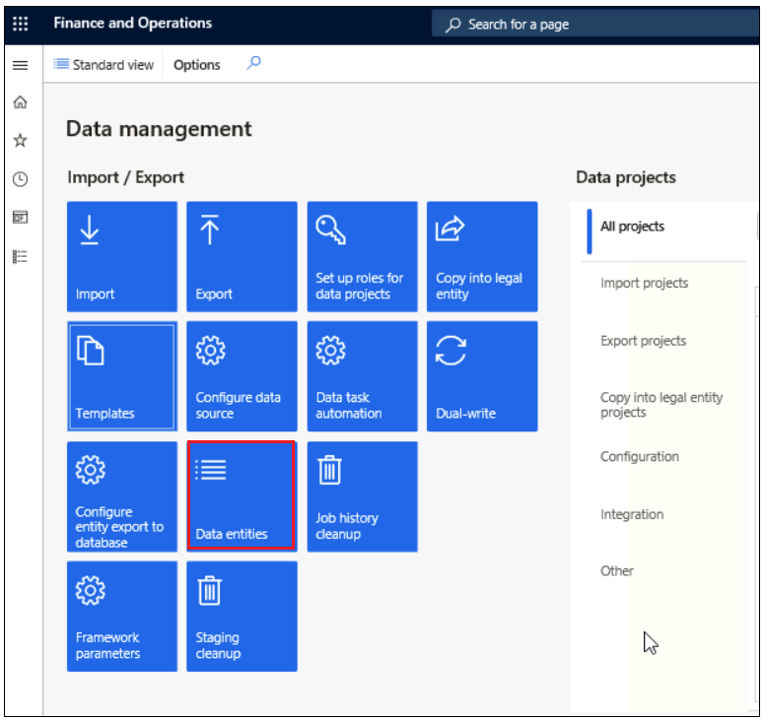Open Configure entity export to database tile
764x720 pixels.
point(122,496)
